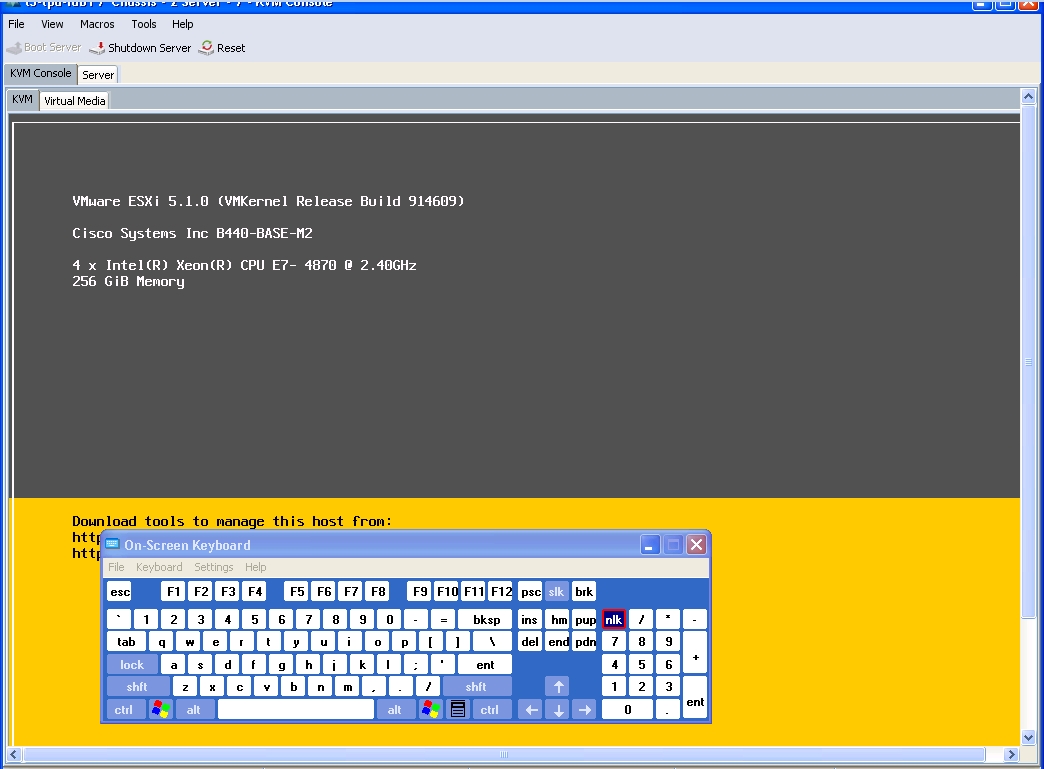Click the psc print screen key
The image size is (1044, 769).
pyautogui.click(x=530, y=592)
